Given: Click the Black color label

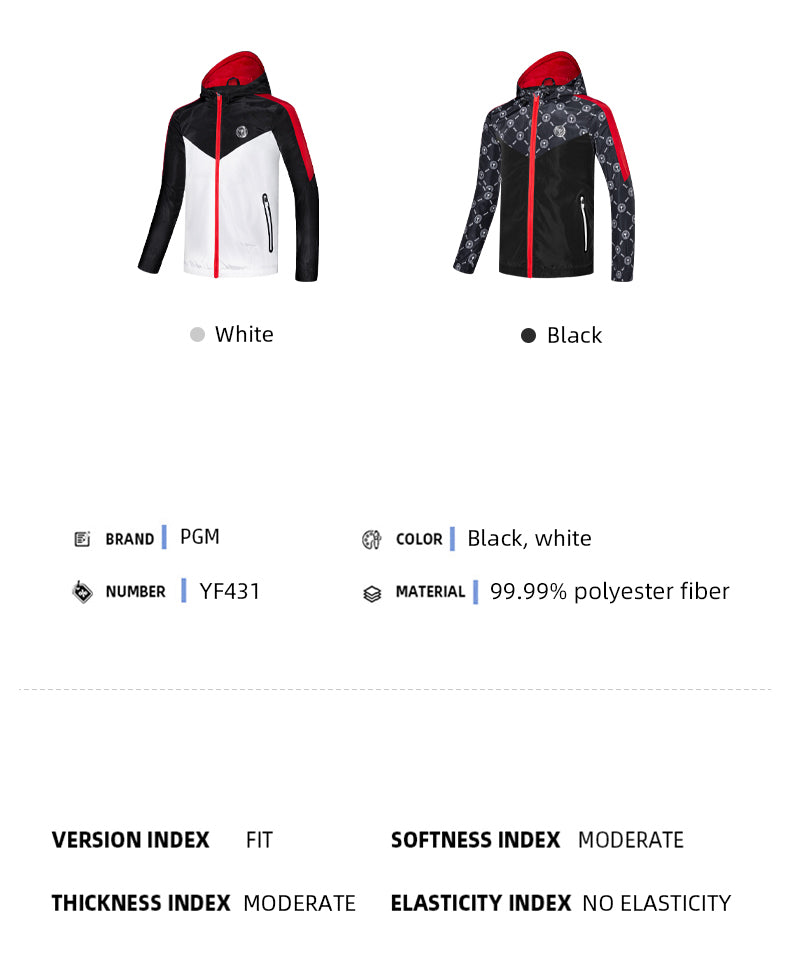Looking at the screenshot, I should point(574,336).
